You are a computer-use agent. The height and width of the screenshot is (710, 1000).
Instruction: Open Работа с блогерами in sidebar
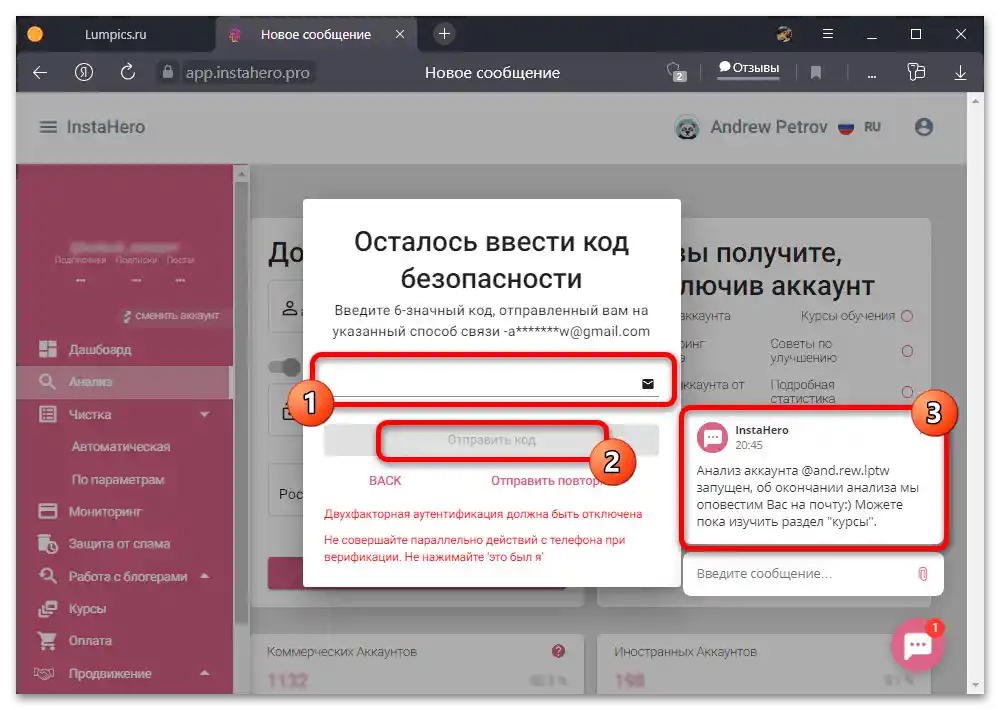click(128, 577)
